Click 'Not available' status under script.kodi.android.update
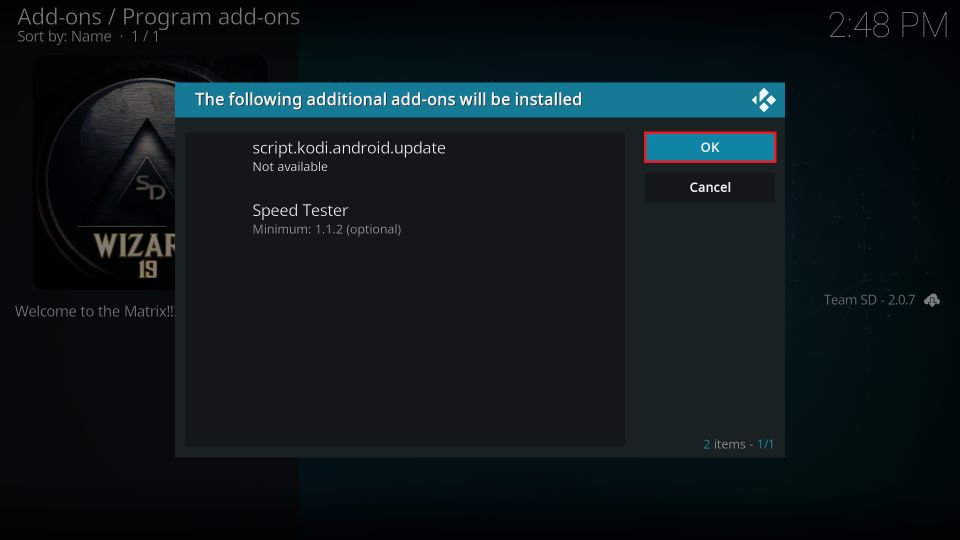This screenshot has width=960, height=540. 290,167
